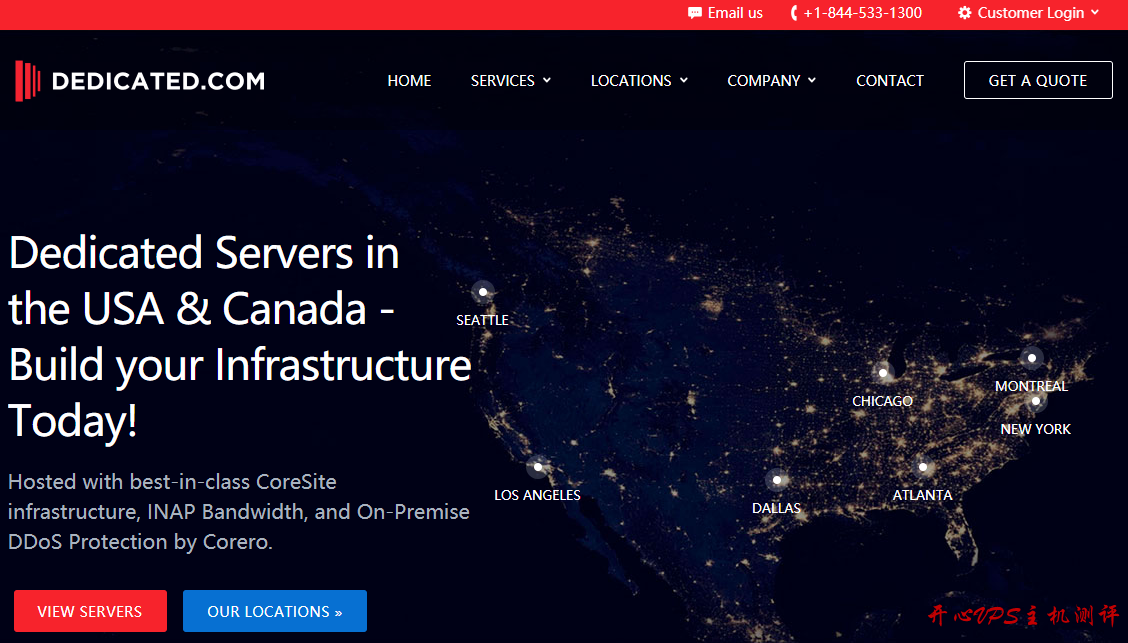
Task: Open the Company dropdown menu
Action: click(x=771, y=81)
